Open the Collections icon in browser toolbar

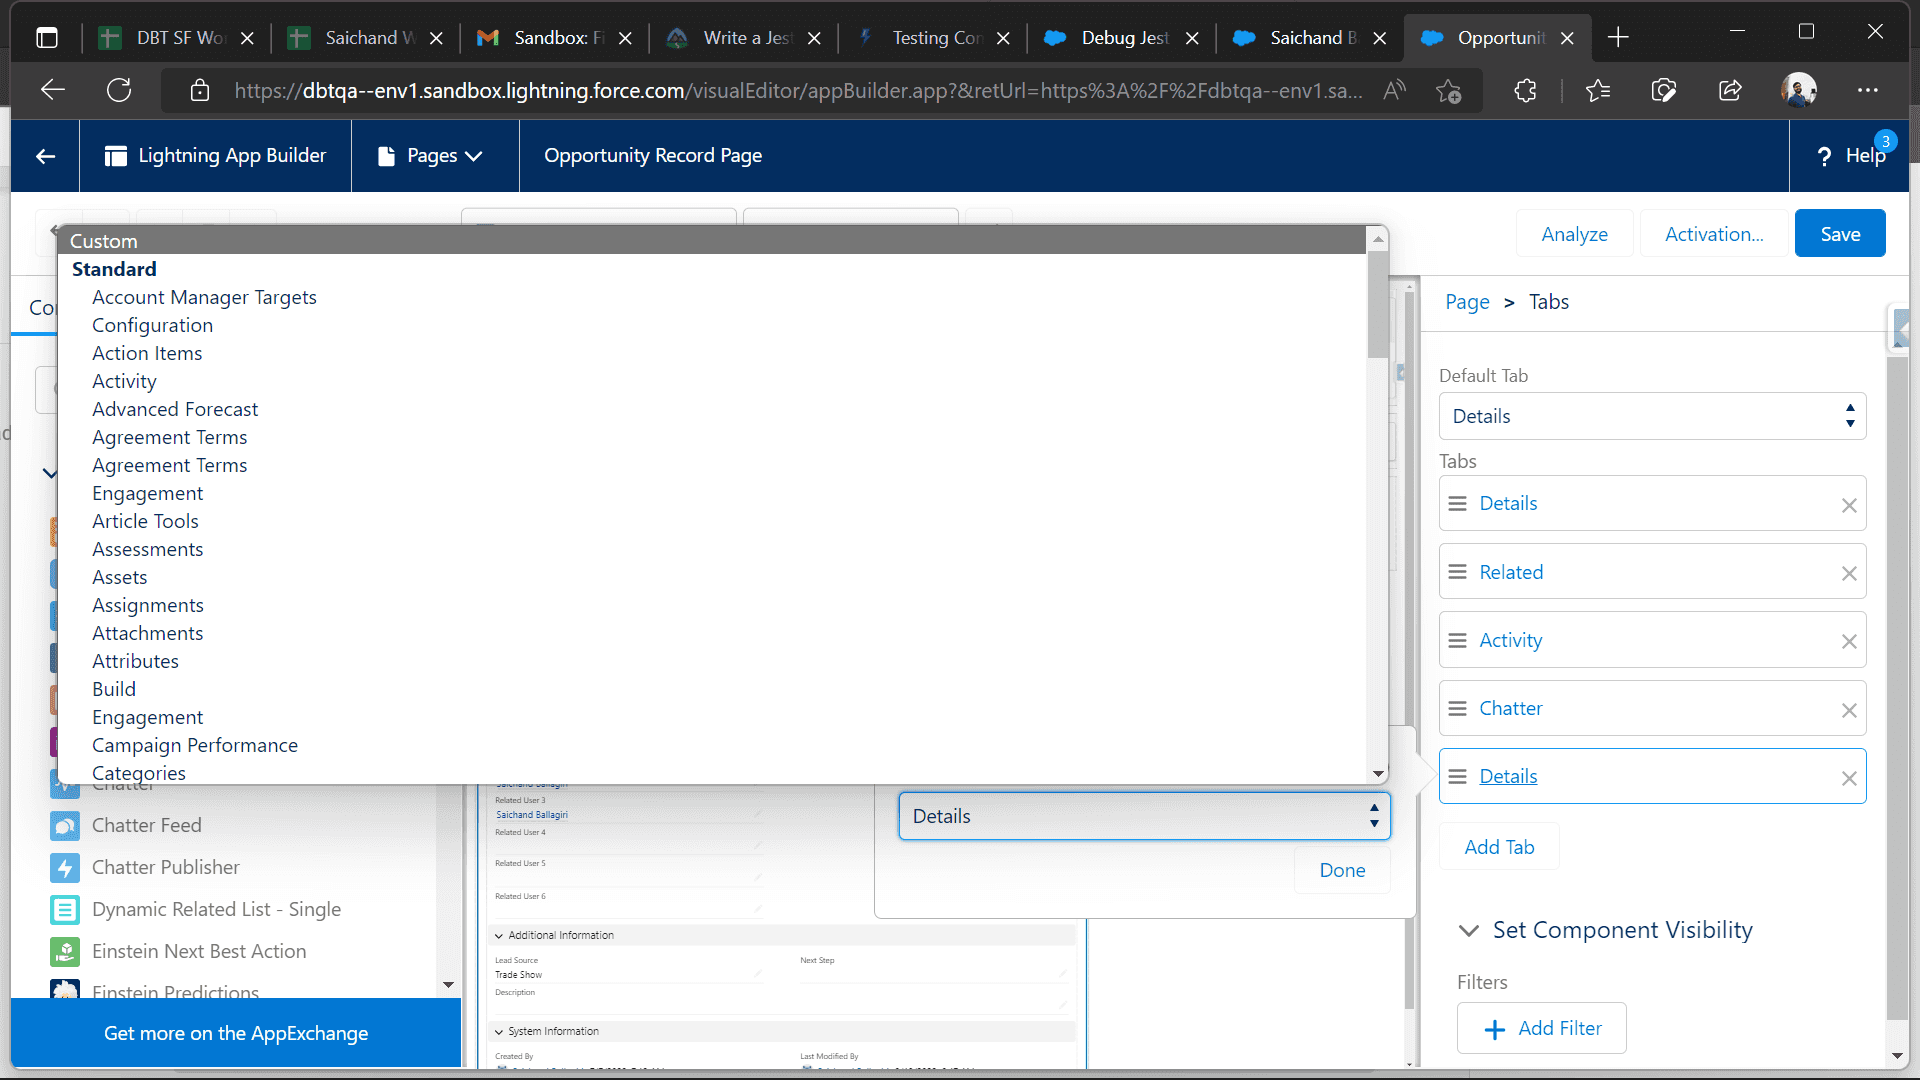tap(1664, 91)
